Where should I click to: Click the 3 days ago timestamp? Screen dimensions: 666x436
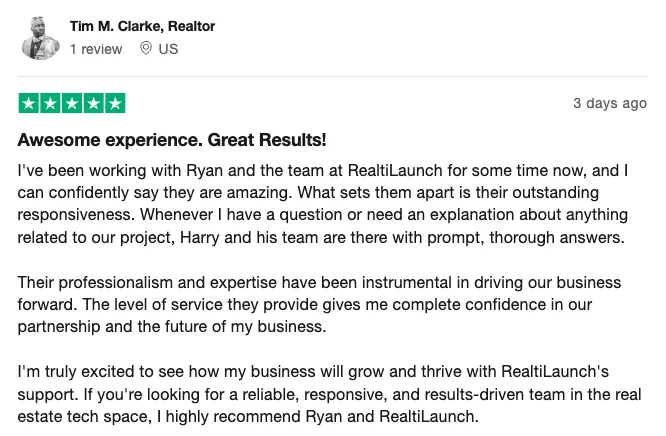(x=610, y=103)
